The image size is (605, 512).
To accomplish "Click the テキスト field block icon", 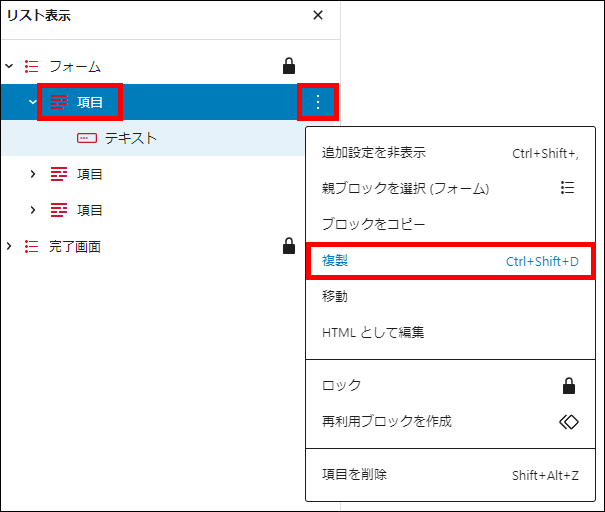I will (x=87, y=138).
